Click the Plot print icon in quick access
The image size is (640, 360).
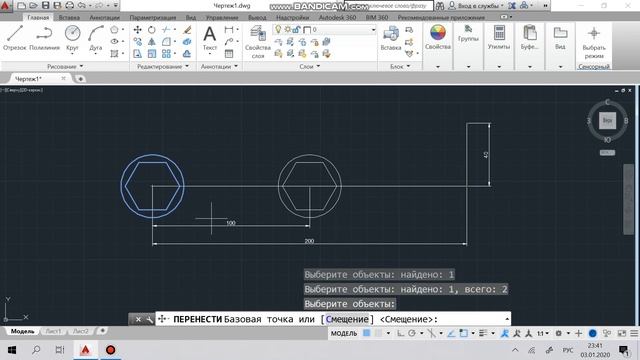click(69, 6)
